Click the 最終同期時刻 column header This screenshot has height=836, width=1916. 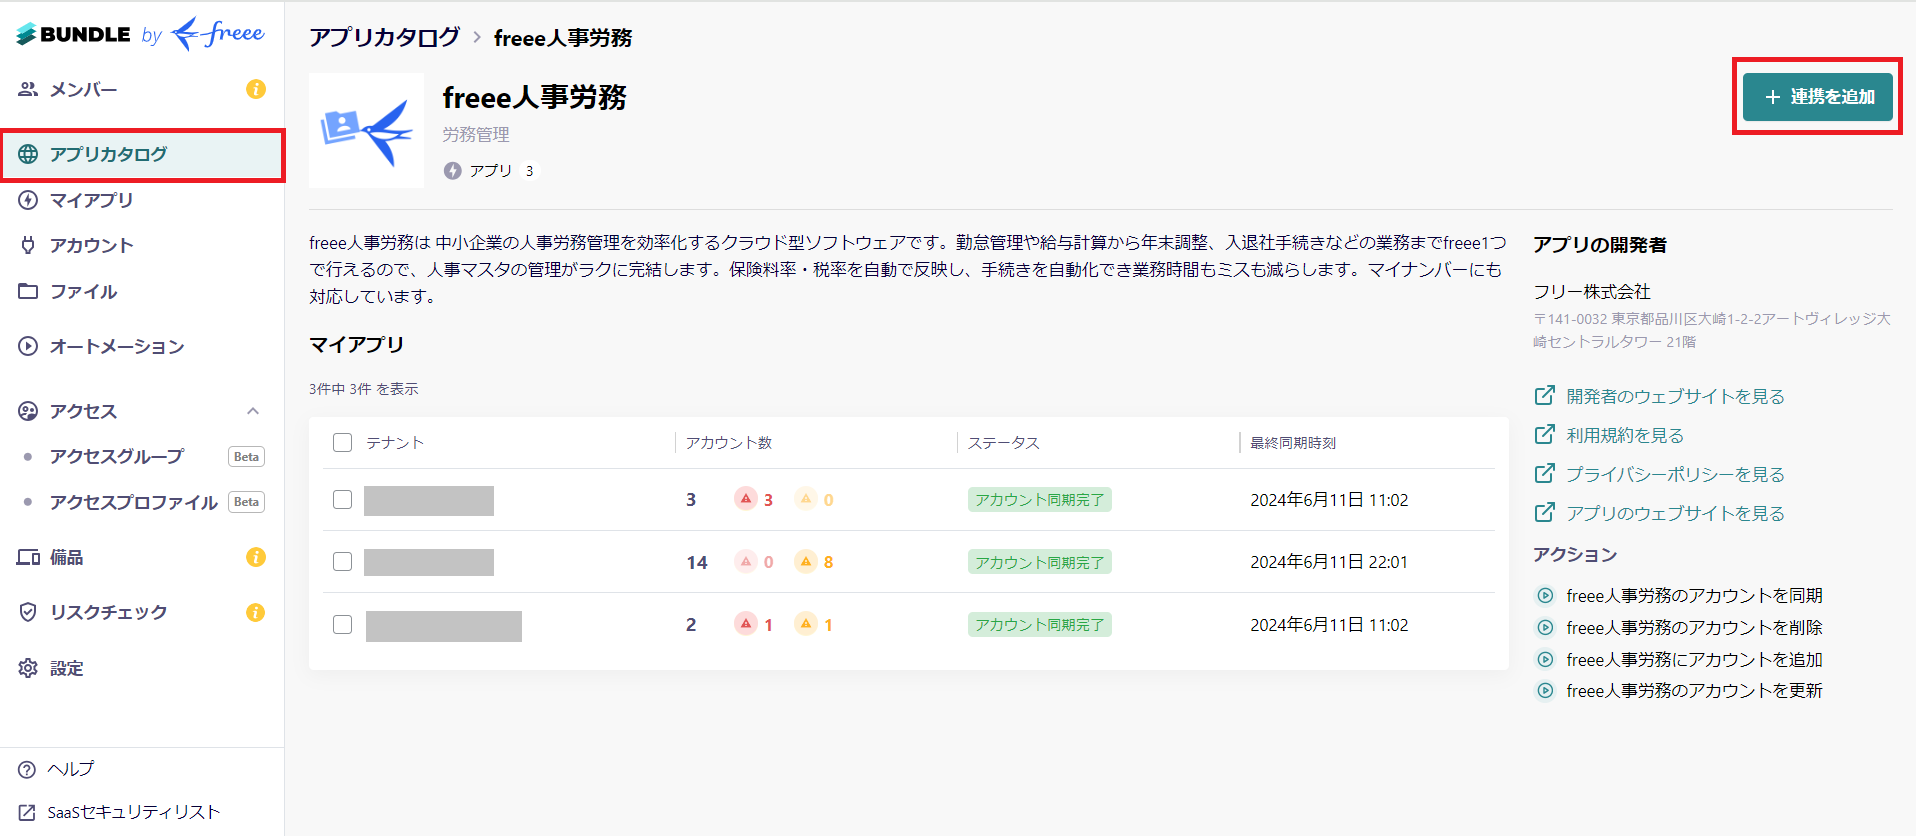pyautogui.click(x=1293, y=443)
